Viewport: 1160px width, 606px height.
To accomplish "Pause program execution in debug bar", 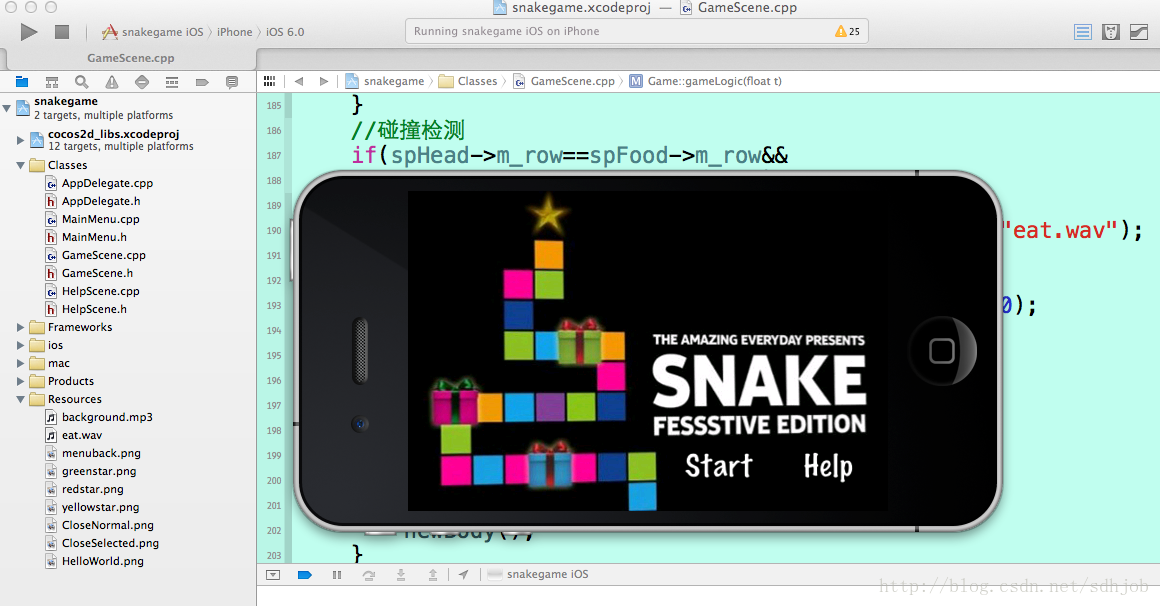I will (x=337, y=575).
